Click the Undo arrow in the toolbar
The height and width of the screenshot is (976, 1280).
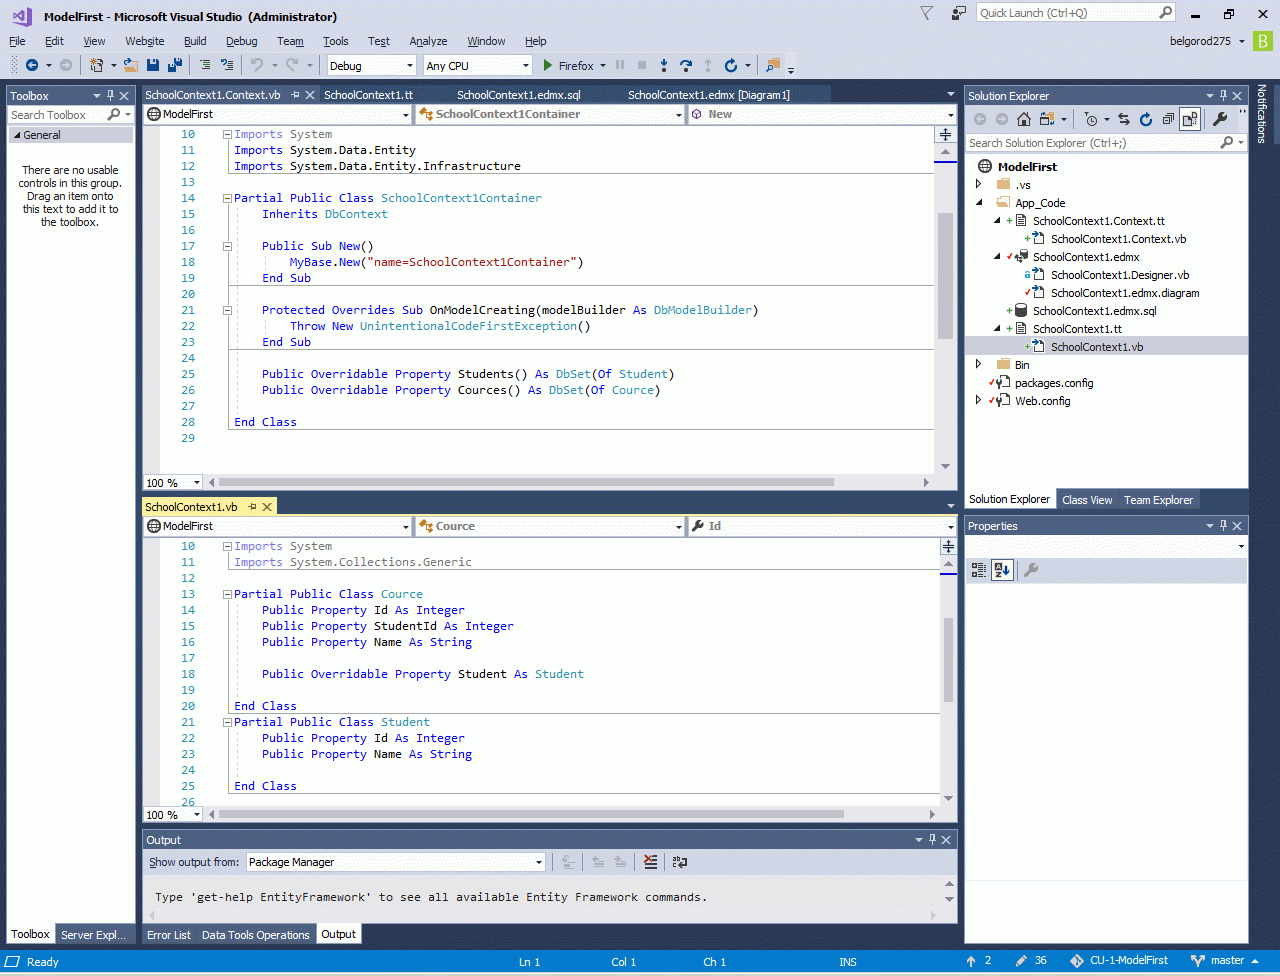256,65
